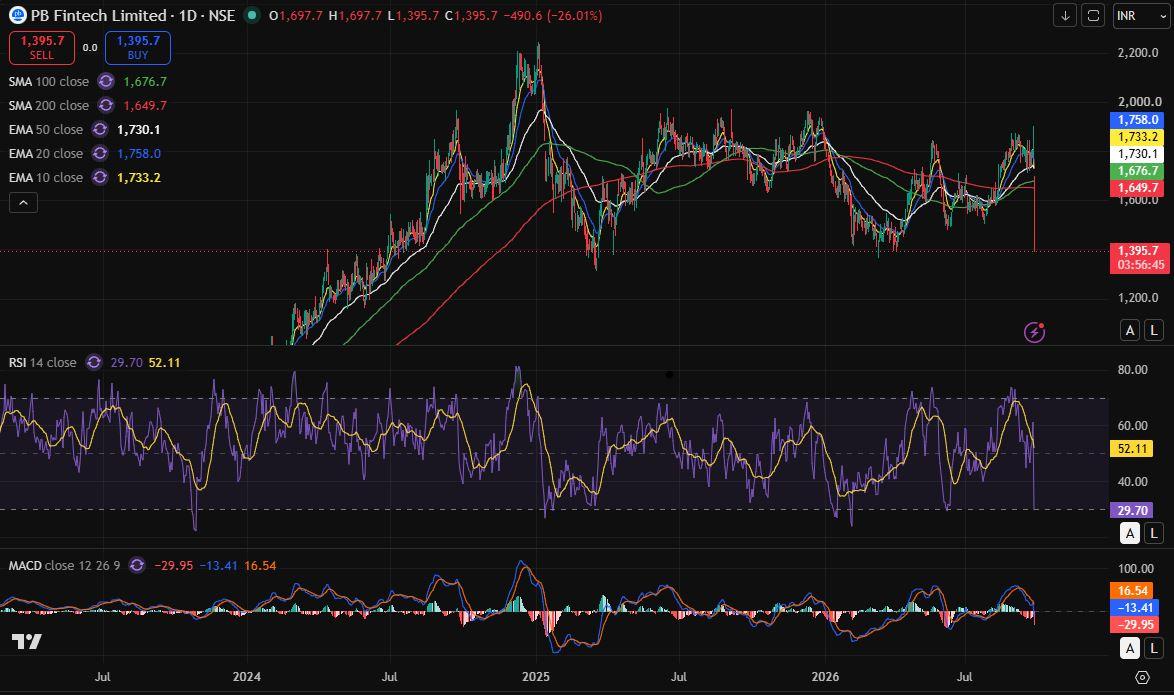Screen dimensions: 1174x695
Task: Select the SMA 100 close indicator label
Action: pyautogui.click(x=49, y=82)
